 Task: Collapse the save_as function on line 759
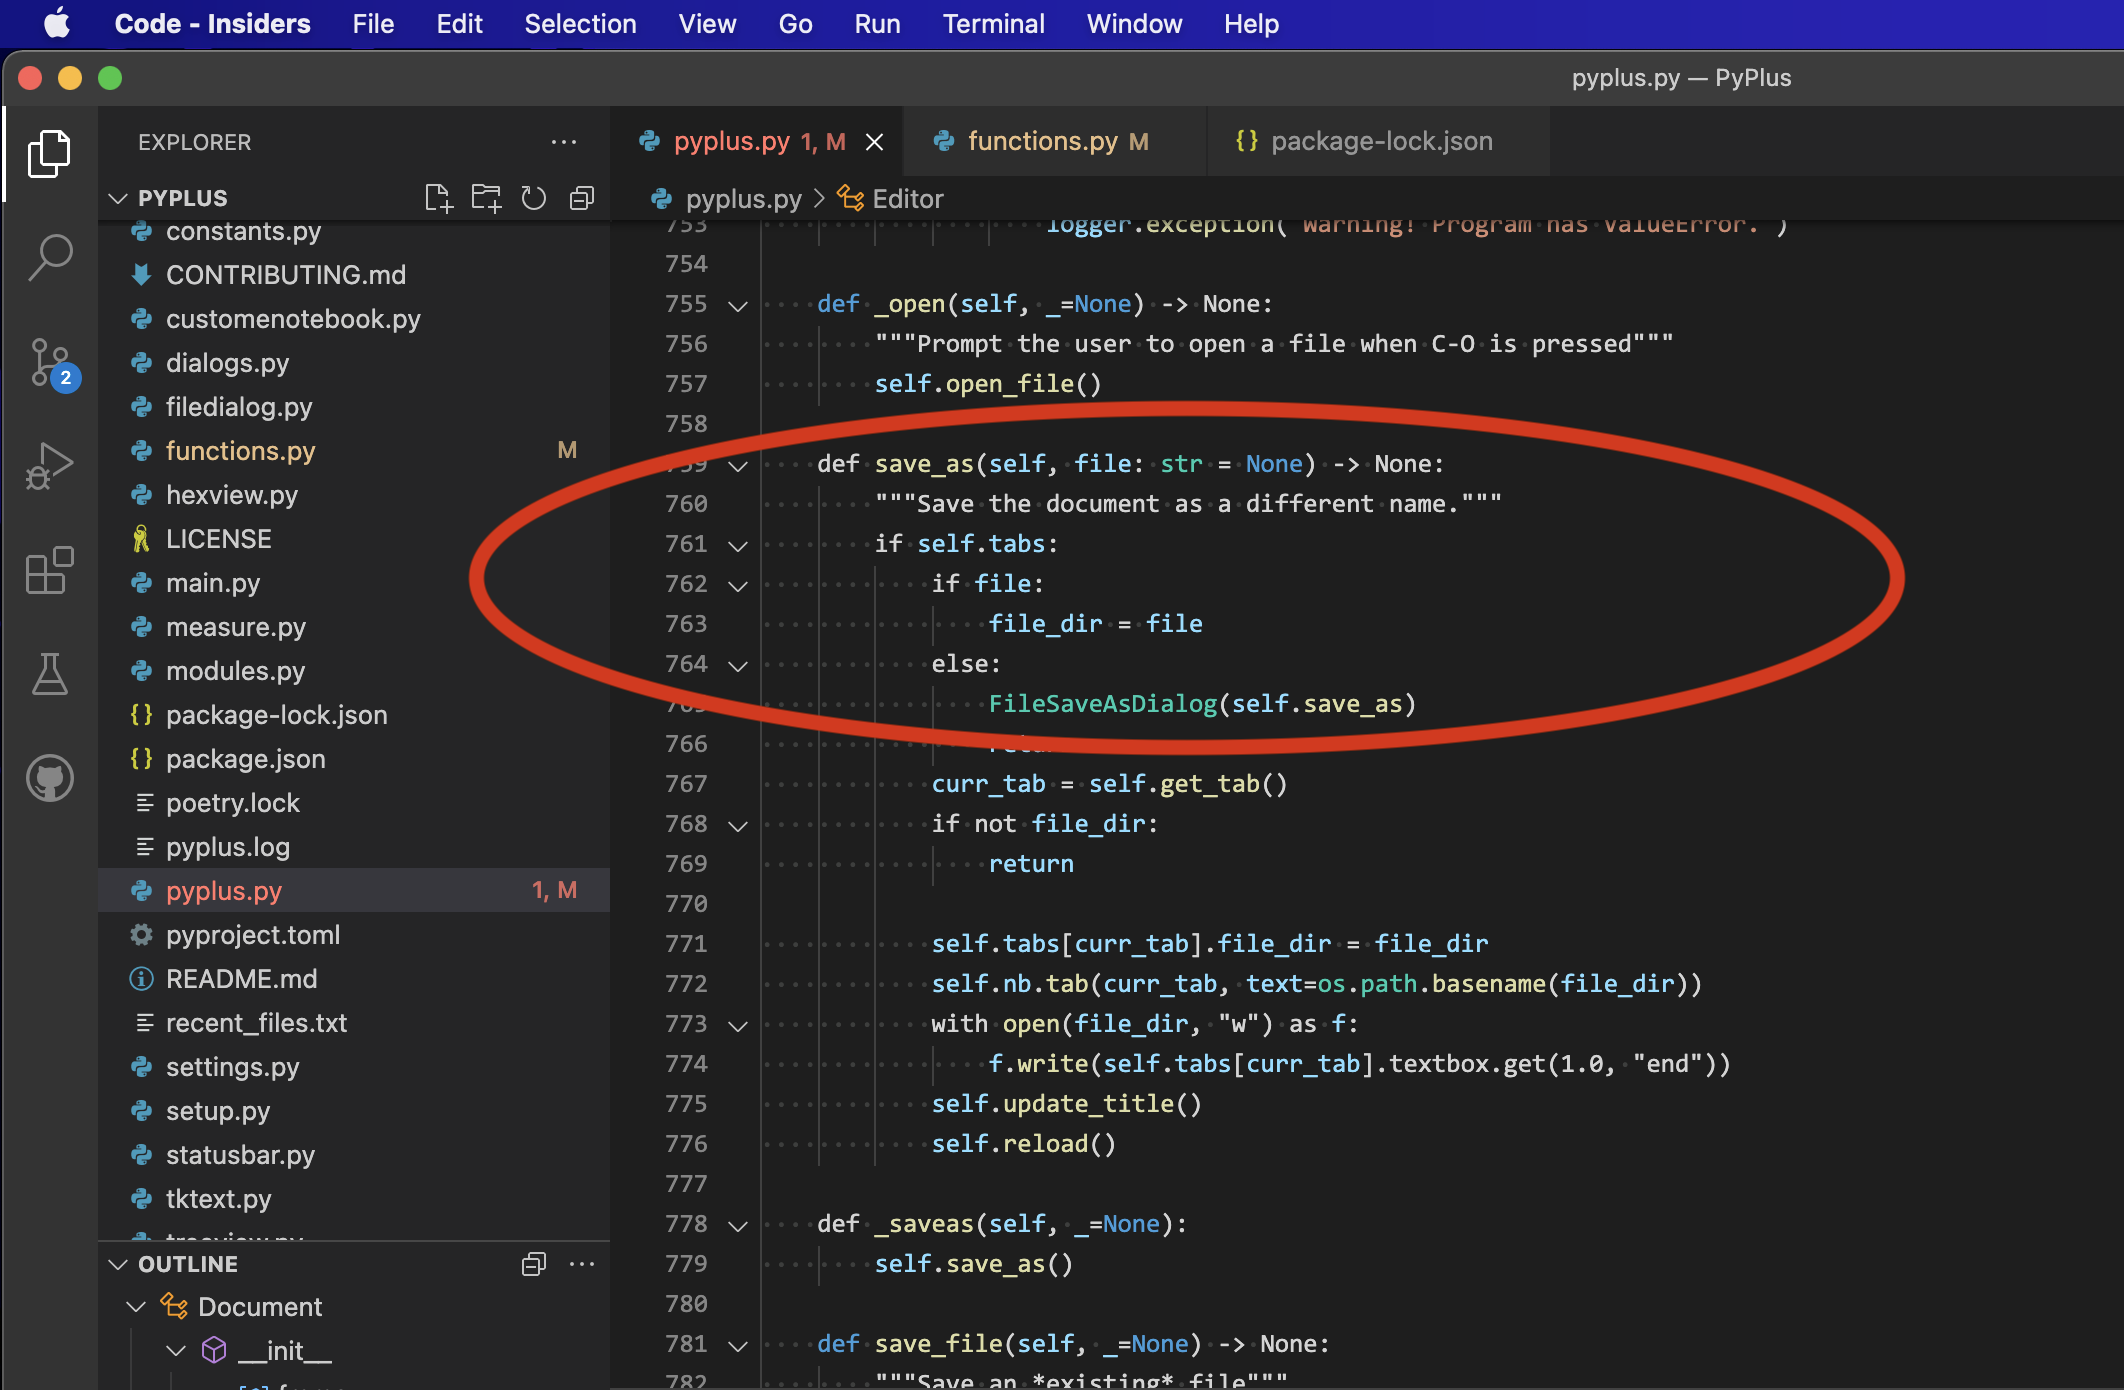[738, 465]
